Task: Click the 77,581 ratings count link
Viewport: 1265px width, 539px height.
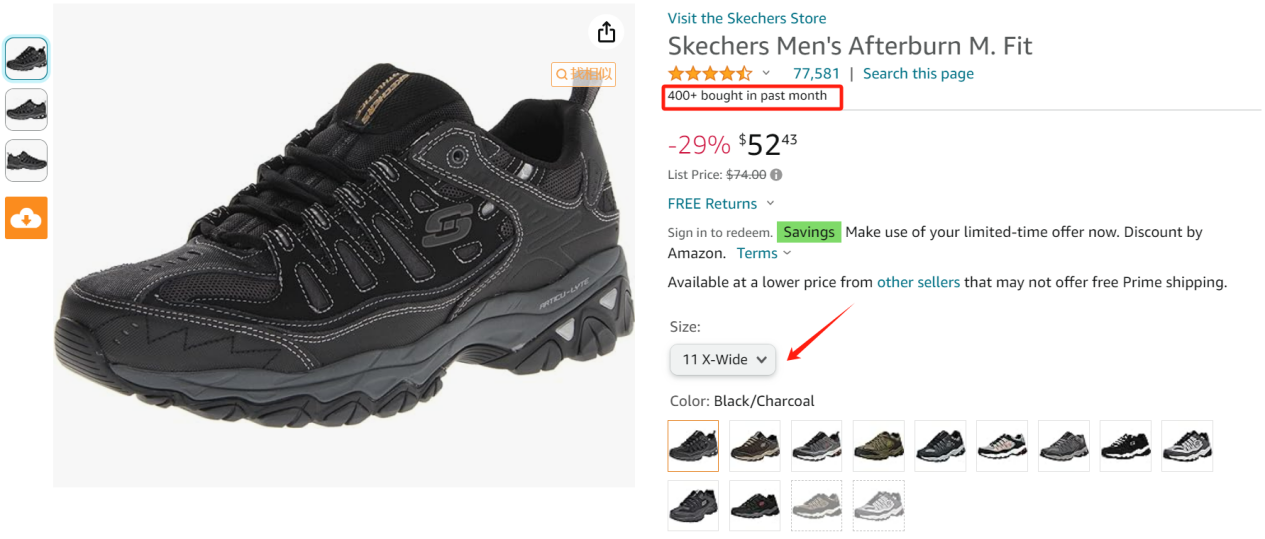Action: tap(816, 73)
